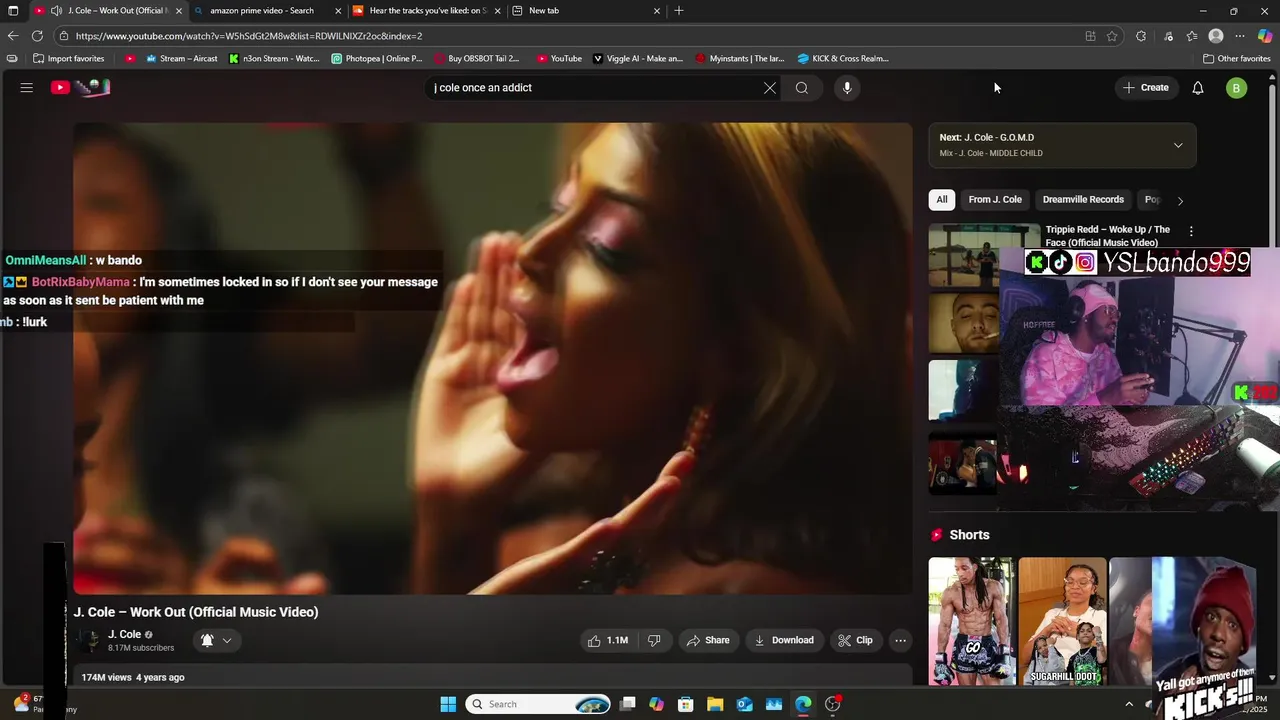Viewport: 1280px width, 720px height.
Task: Click the music video player
Action: [x=493, y=358]
